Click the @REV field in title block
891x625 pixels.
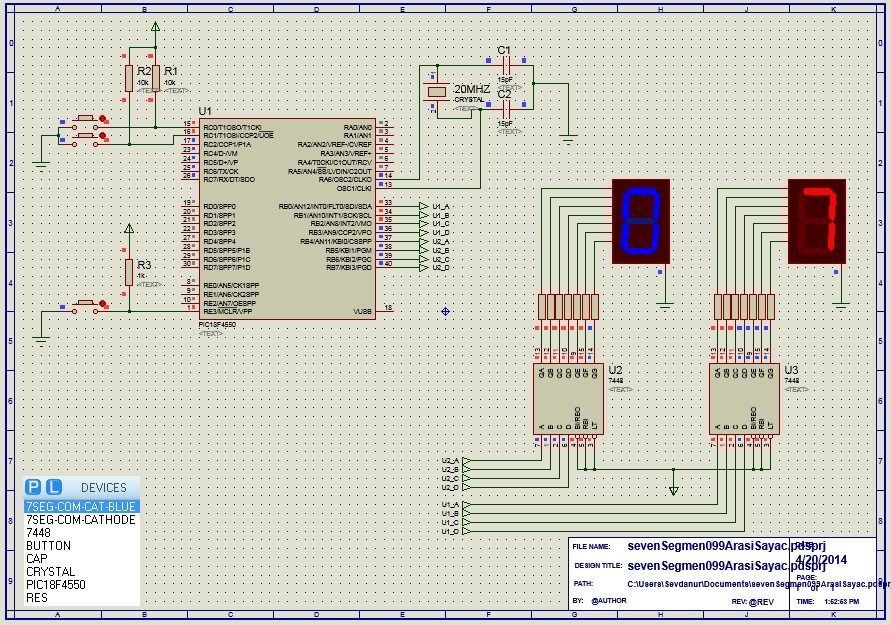[x=761, y=602]
